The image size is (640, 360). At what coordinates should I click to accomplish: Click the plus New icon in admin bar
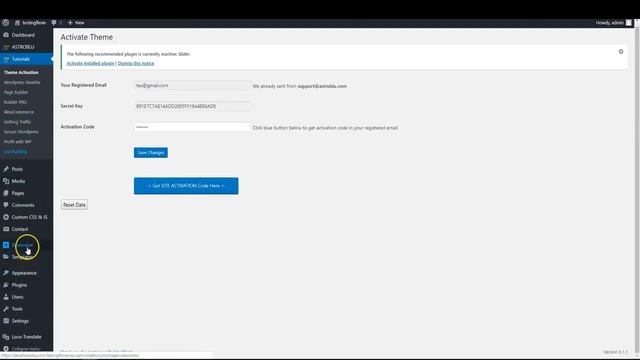click(x=70, y=23)
